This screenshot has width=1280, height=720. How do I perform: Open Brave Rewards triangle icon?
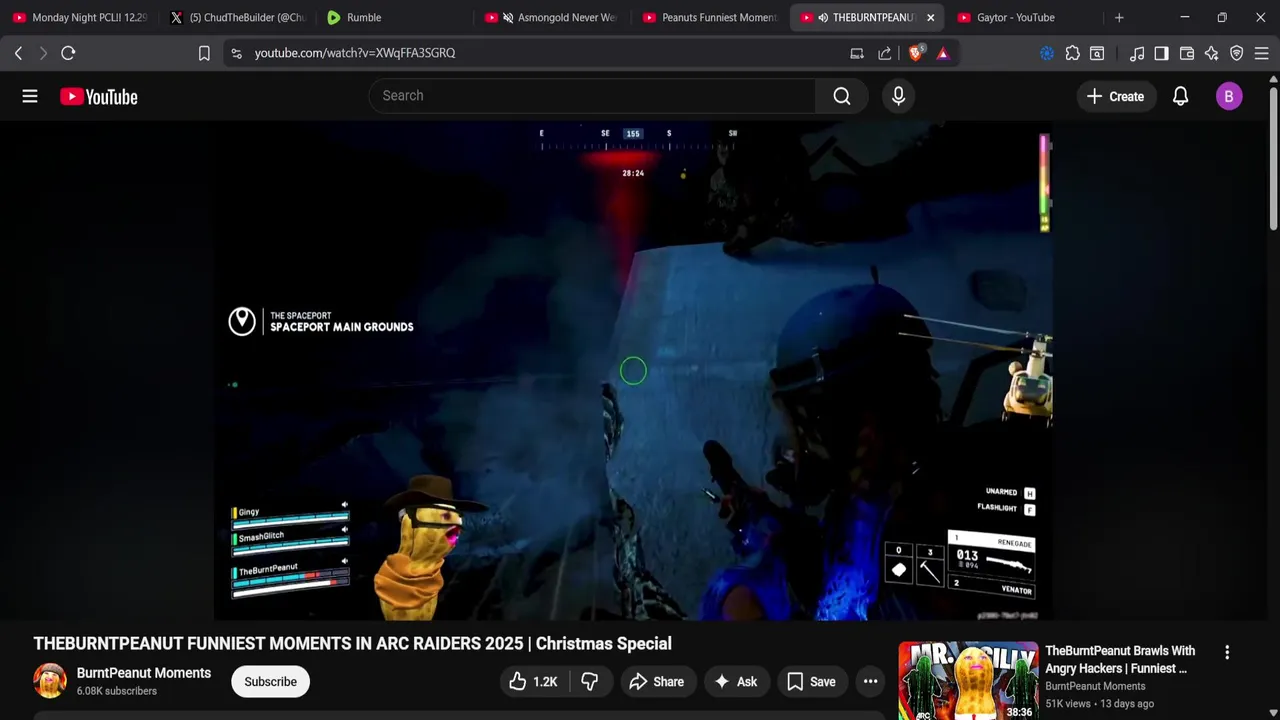click(x=943, y=53)
